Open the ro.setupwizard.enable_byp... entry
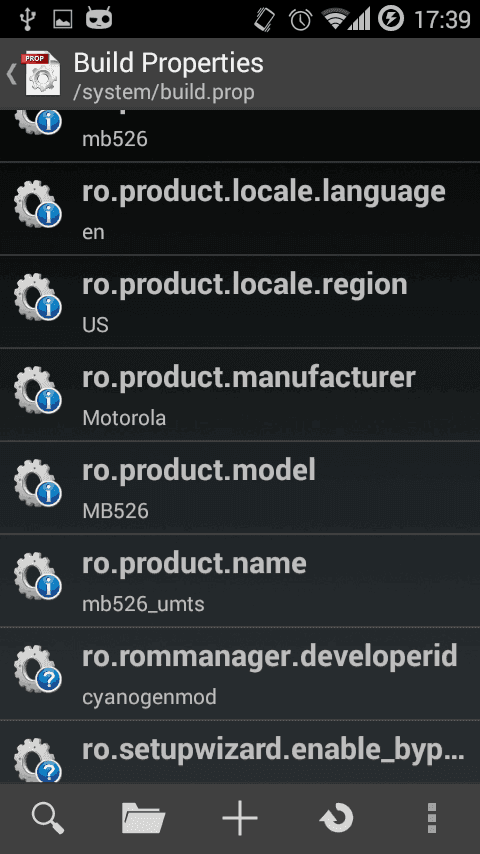Viewport: 480px width, 854px height. pyautogui.click(x=240, y=753)
